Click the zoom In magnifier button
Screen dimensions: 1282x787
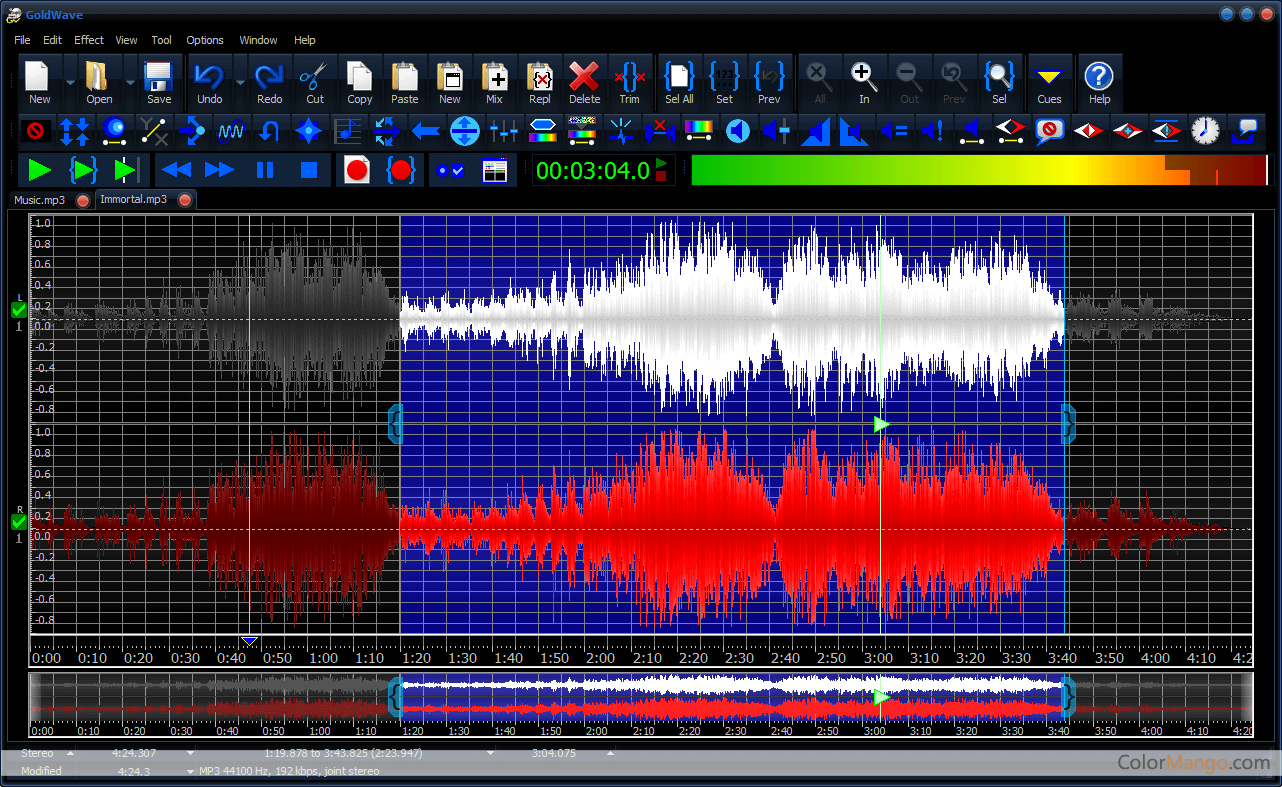click(x=864, y=82)
